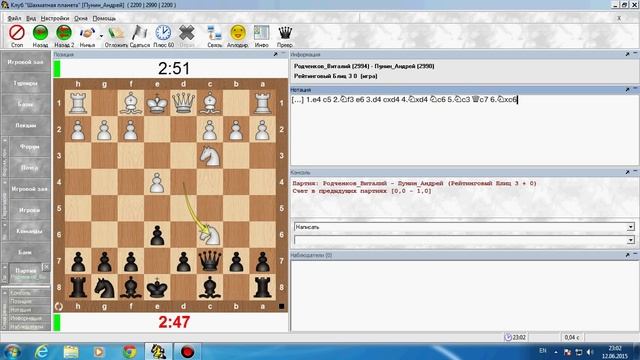The image size is (640, 360).
Task: Open the Файл menu
Action: [14, 18]
